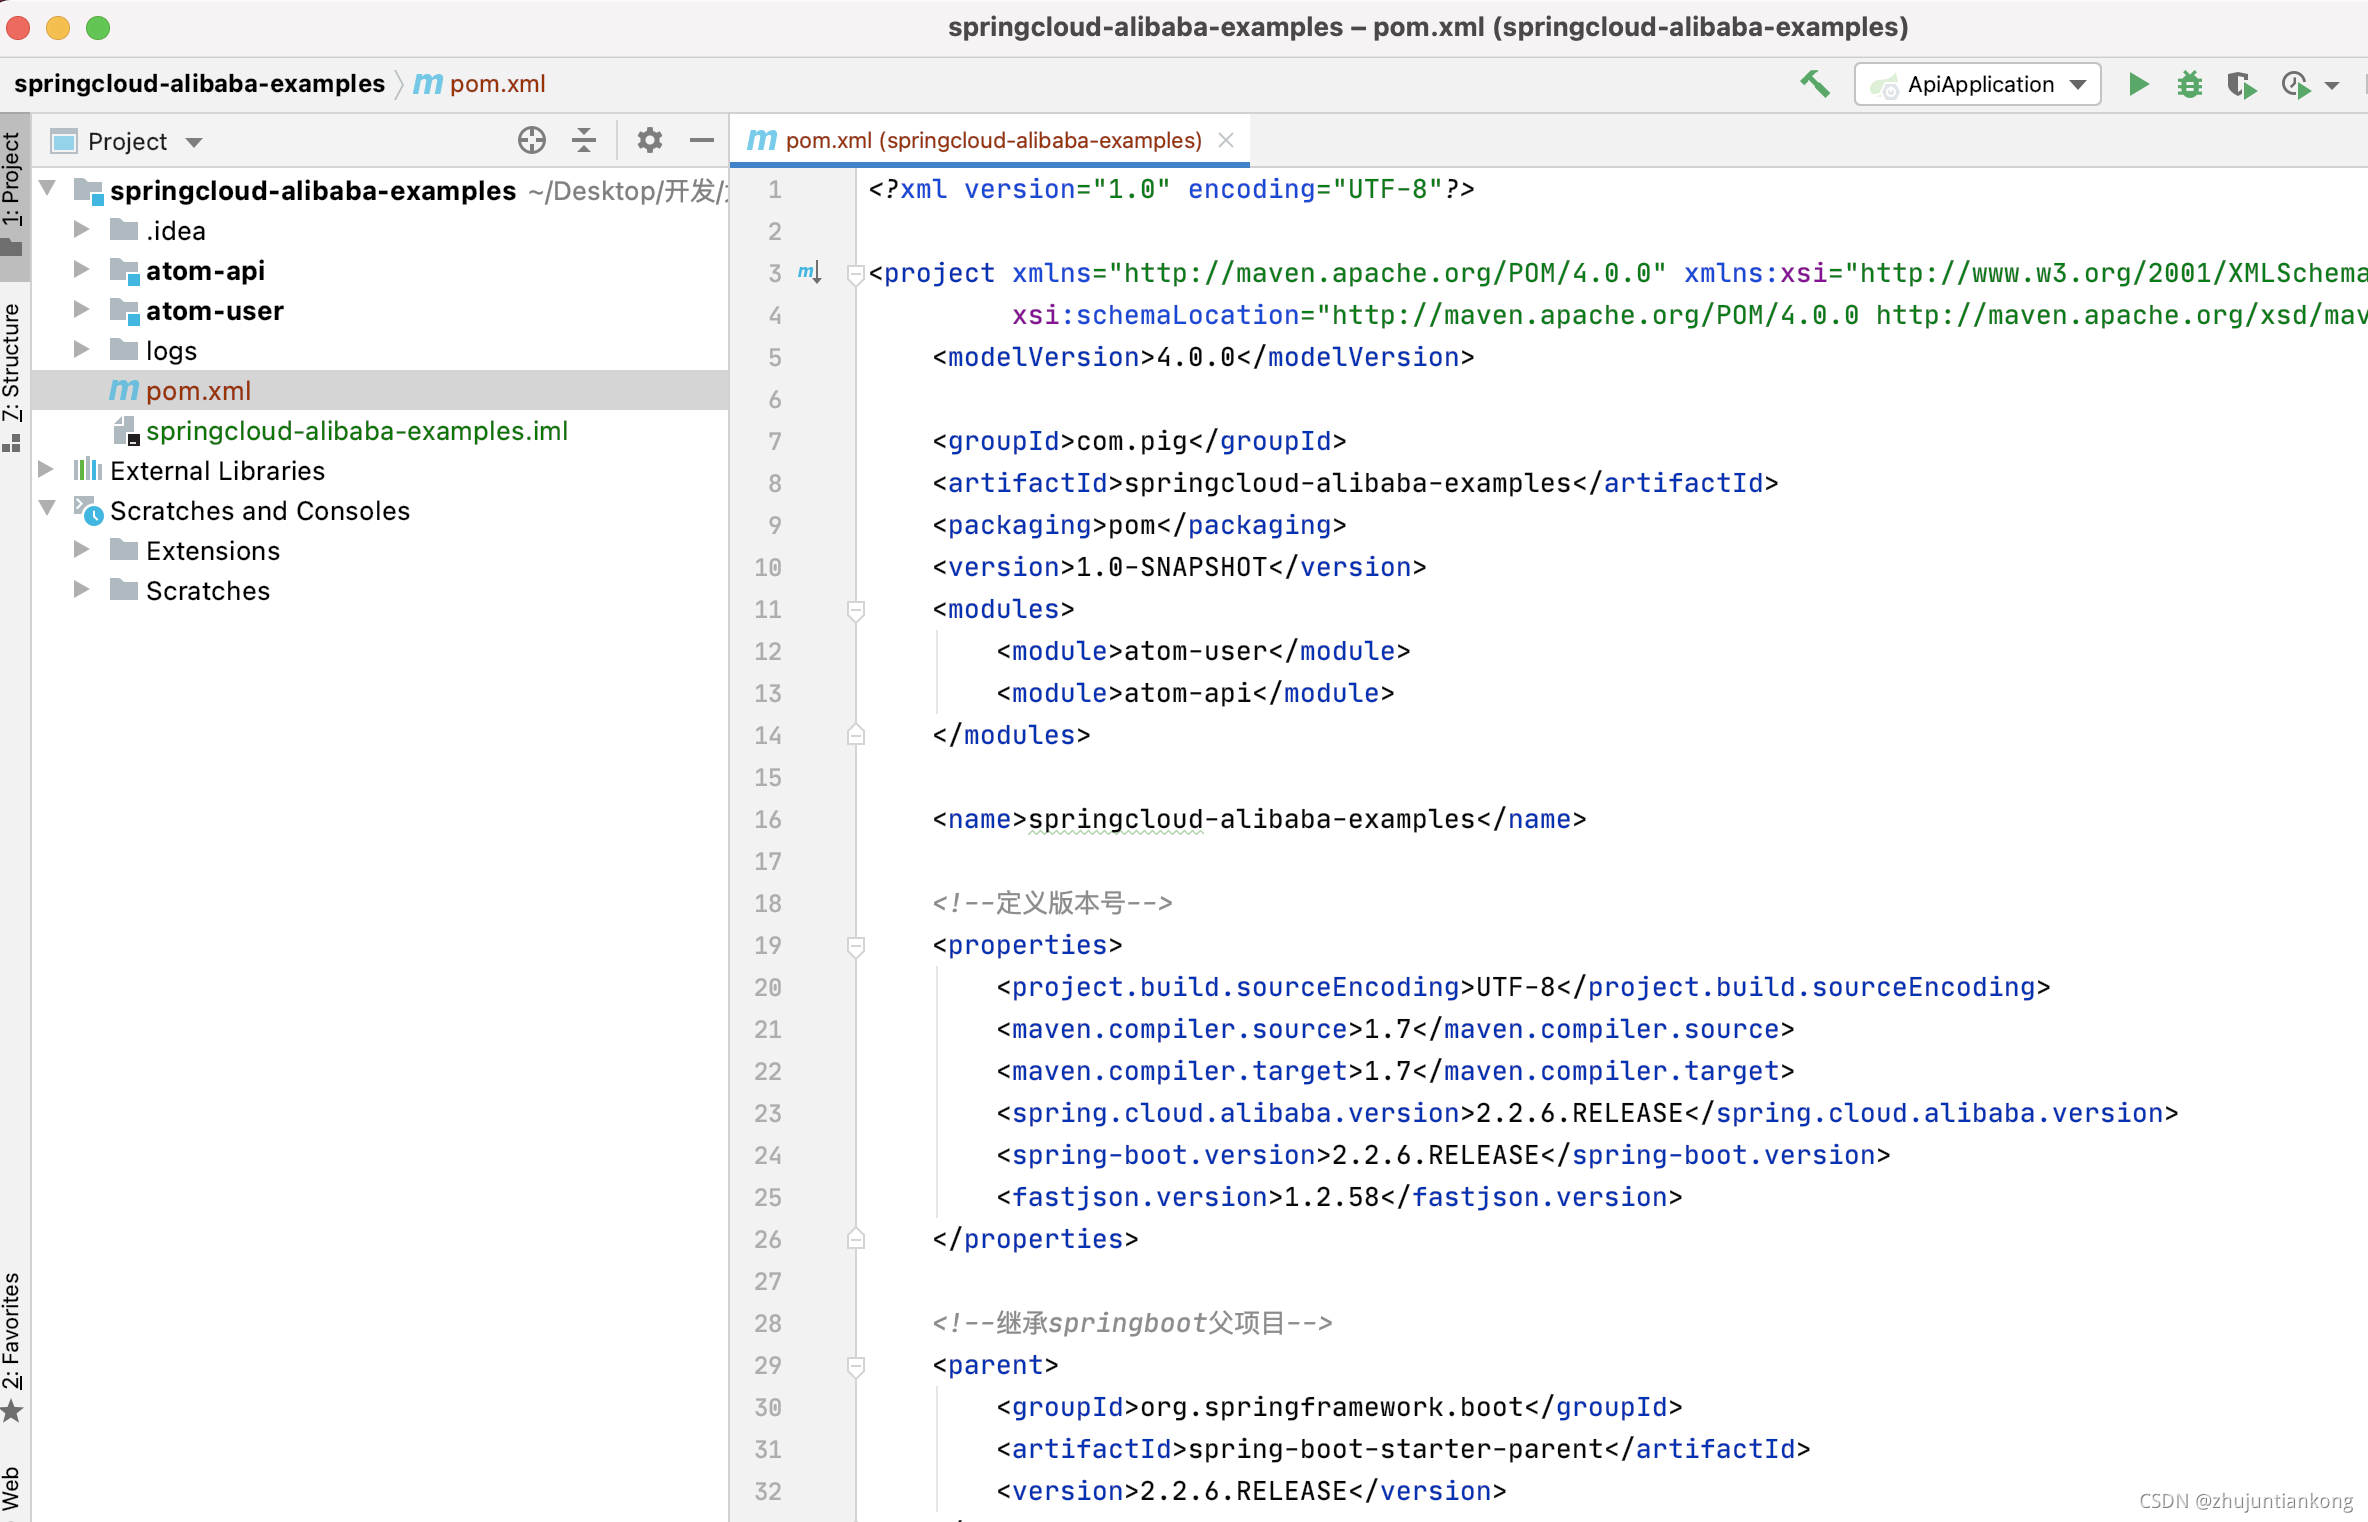Click the spring.cloud.alibaba.version 2.2.6.RELEASE value
The width and height of the screenshot is (2368, 1522).
(1580, 1113)
